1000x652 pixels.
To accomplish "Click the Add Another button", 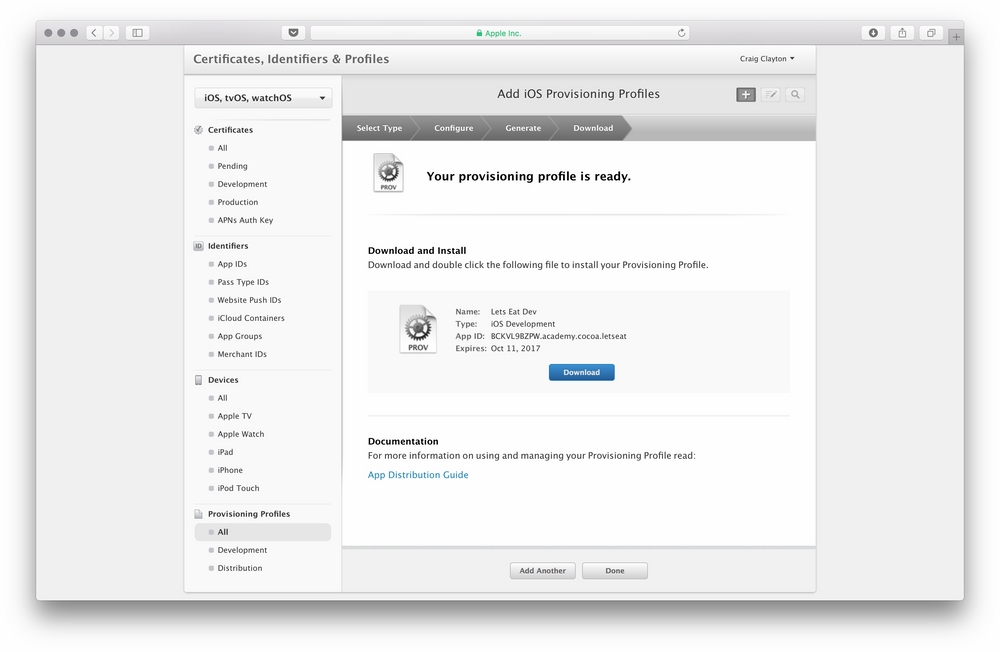I will [x=543, y=571].
